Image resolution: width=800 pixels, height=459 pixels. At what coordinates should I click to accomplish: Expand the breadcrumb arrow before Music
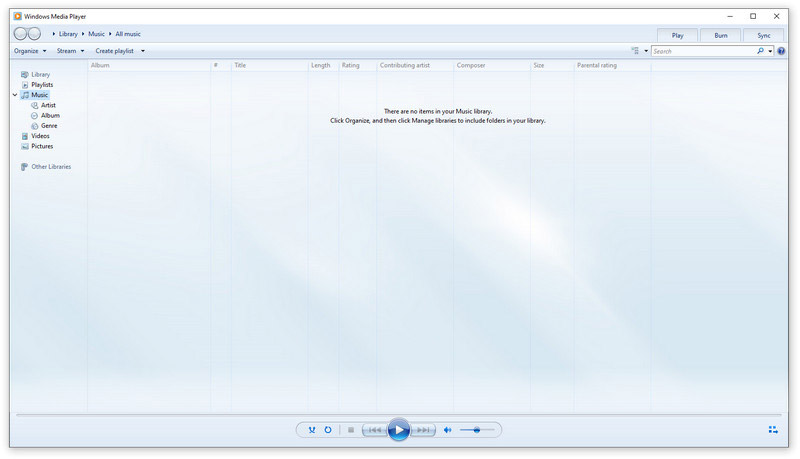pos(83,34)
